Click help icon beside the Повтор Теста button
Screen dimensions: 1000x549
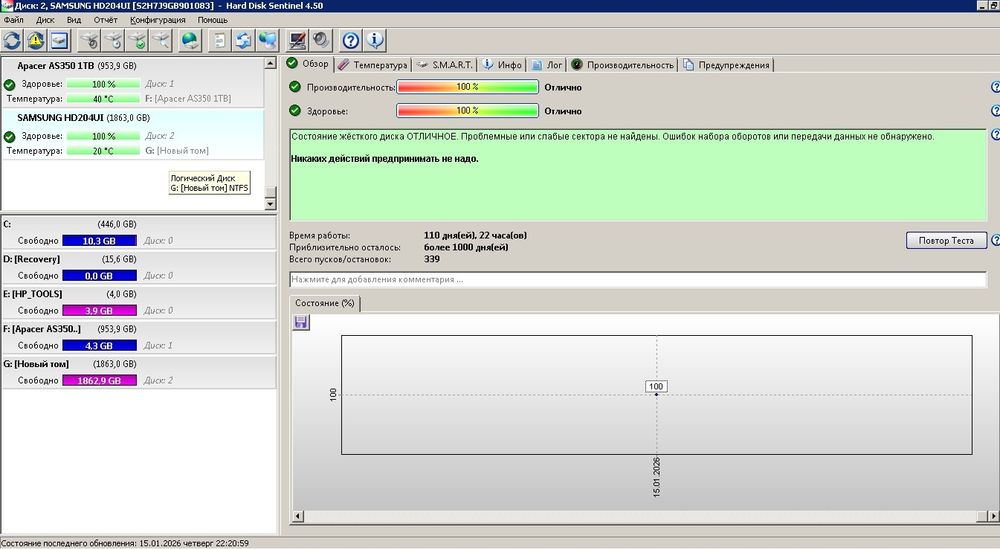995,240
